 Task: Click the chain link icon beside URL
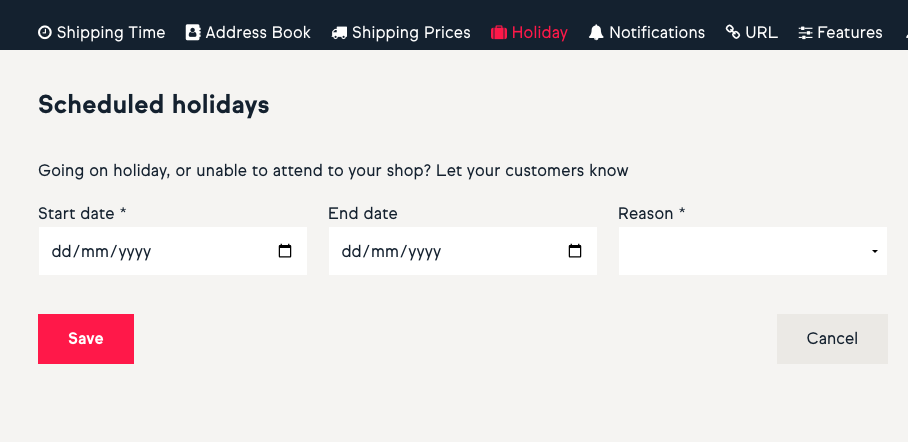tap(733, 32)
